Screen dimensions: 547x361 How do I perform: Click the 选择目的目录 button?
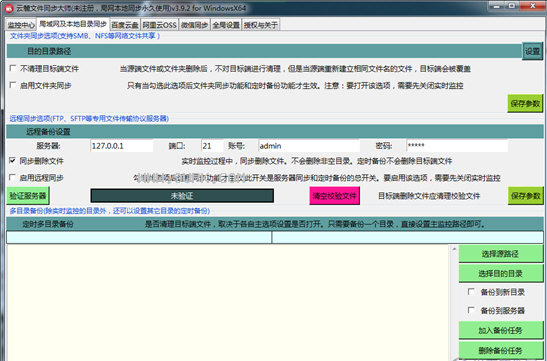click(x=501, y=273)
